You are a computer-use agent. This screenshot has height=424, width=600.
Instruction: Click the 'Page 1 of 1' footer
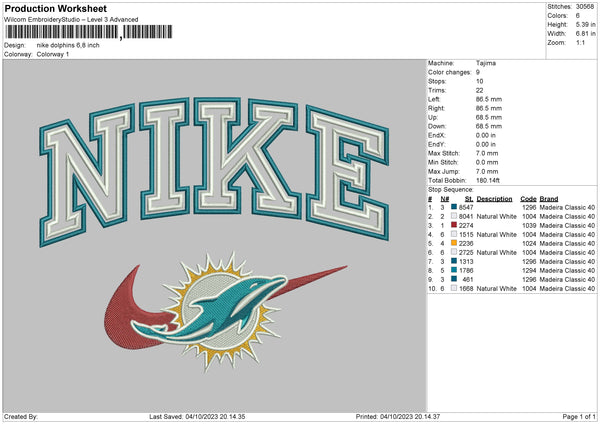579,417
